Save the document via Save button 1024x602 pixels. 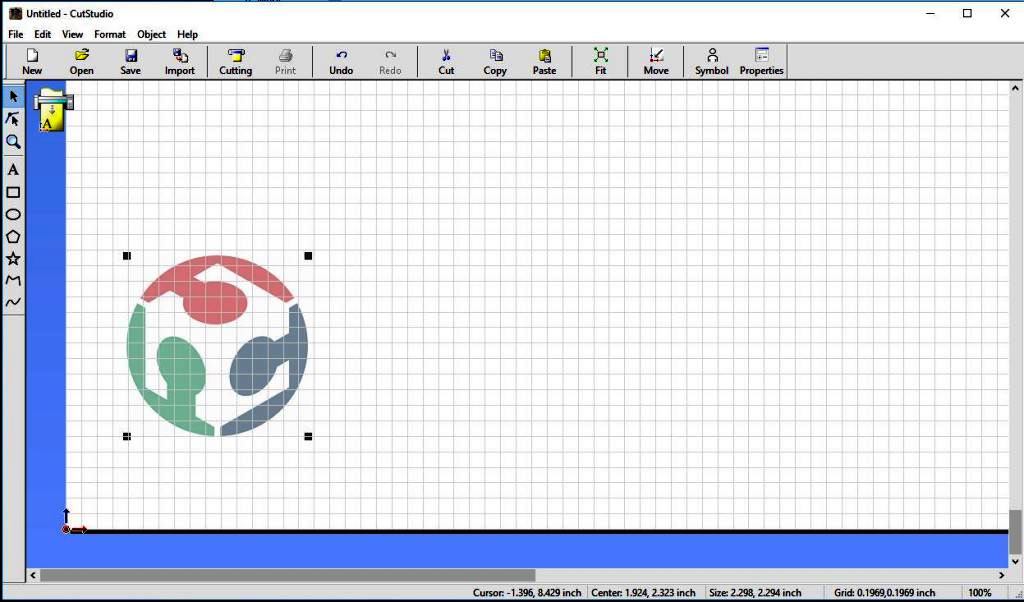click(x=131, y=62)
